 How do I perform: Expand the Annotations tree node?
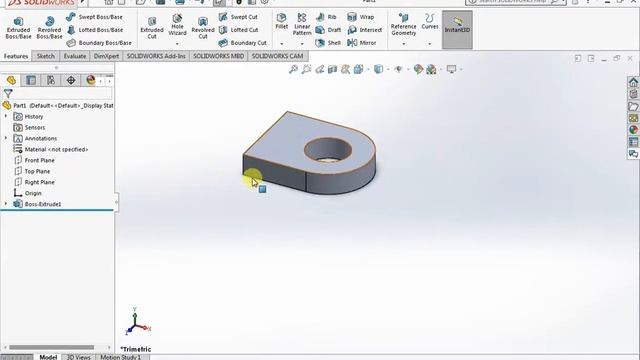click(6, 138)
